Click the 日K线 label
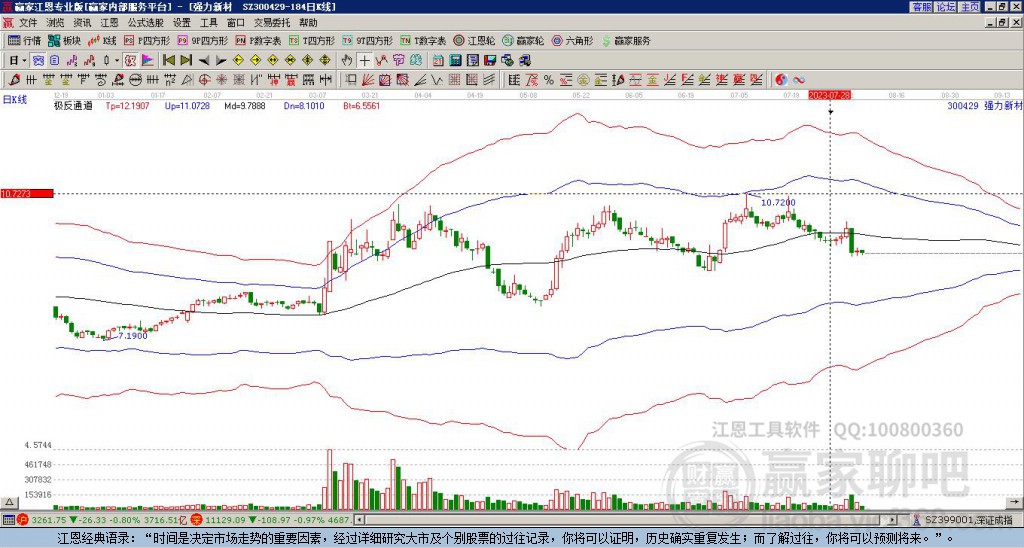This screenshot has width=1024, height=548. coord(15,100)
